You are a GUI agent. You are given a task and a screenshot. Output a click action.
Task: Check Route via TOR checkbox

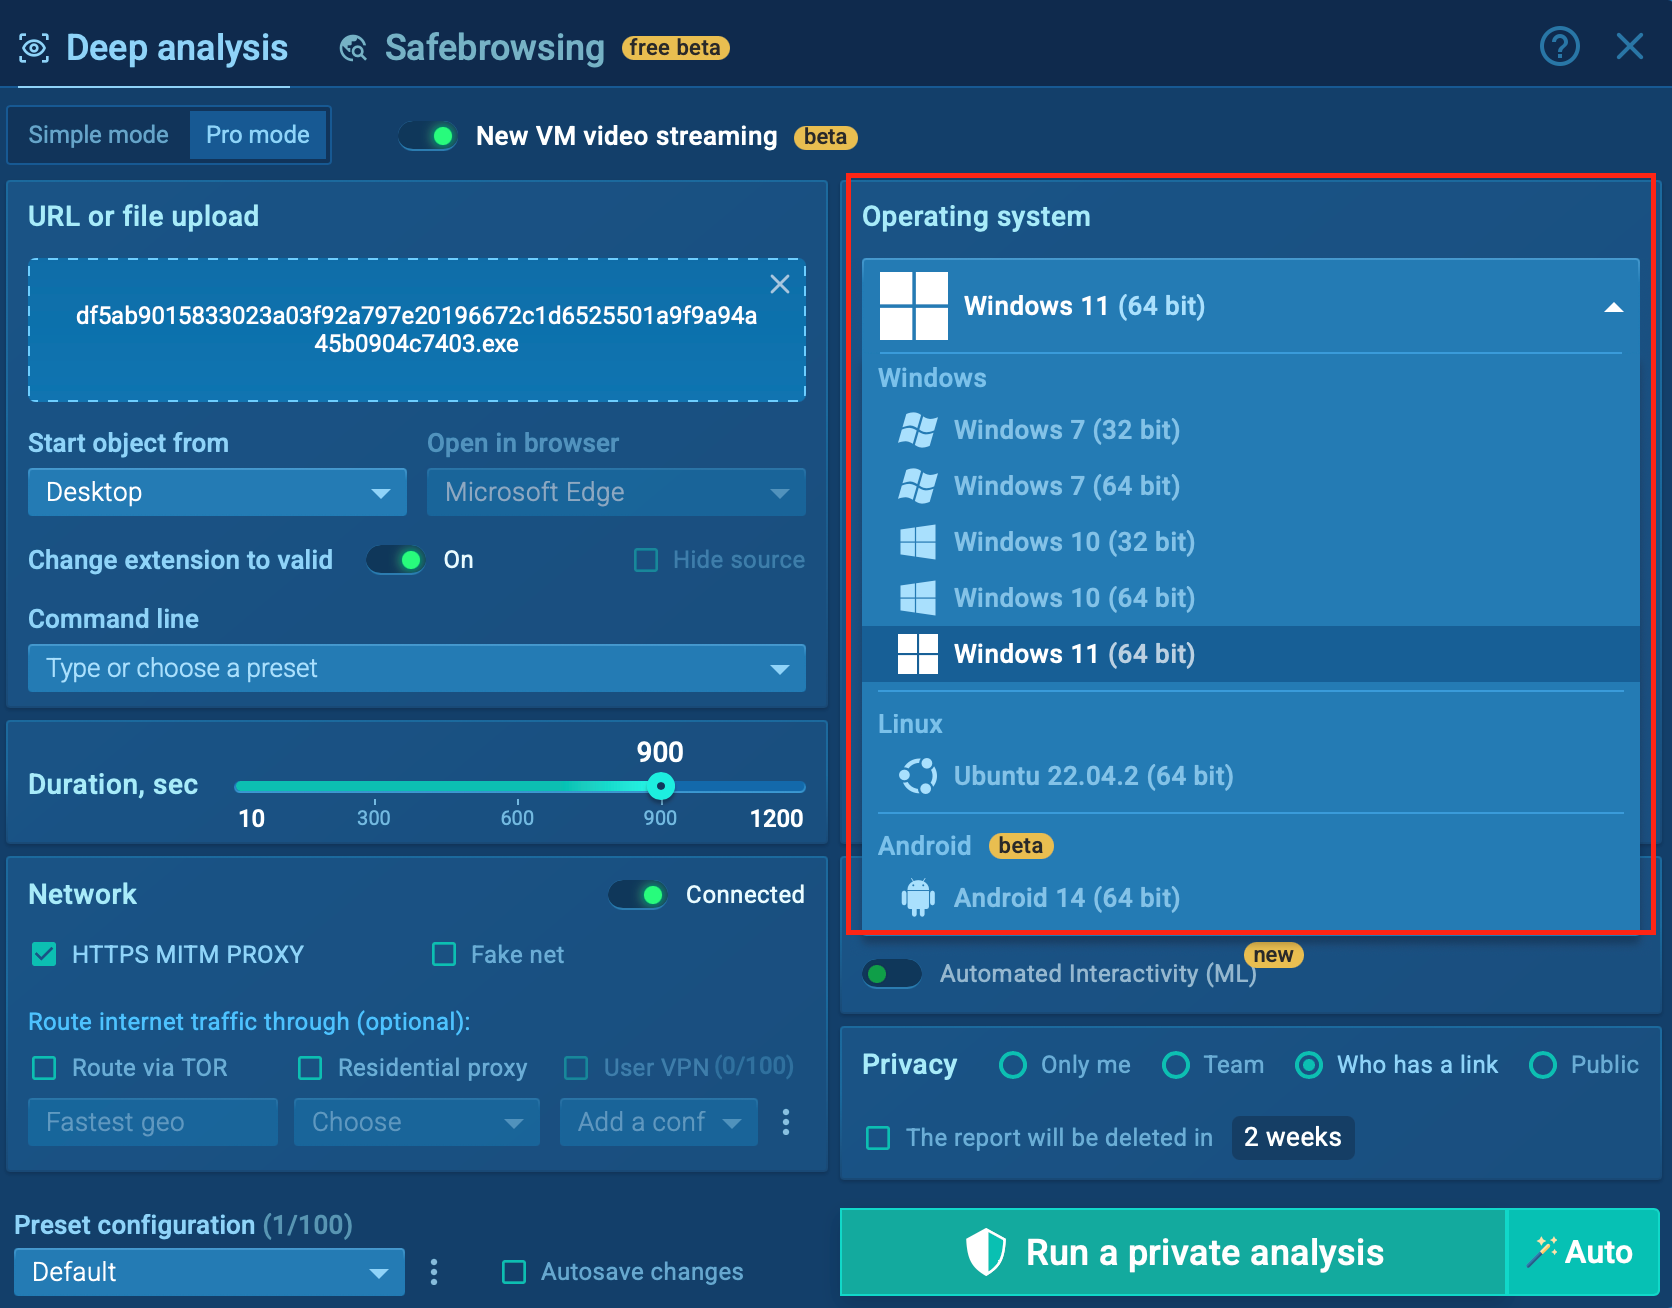(44, 1068)
